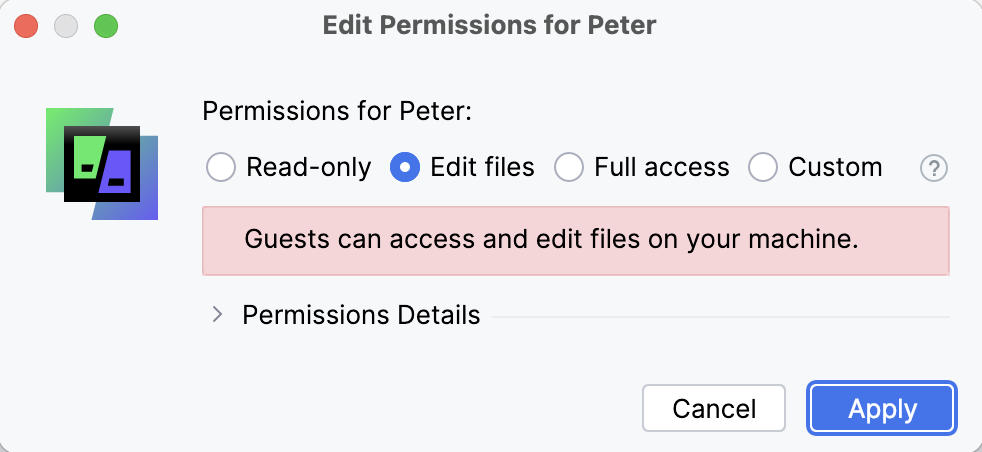Screen dimensions: 982x452
Task: Click the Read-only label text
Action: pyautogui.click(x=308, y=167)
